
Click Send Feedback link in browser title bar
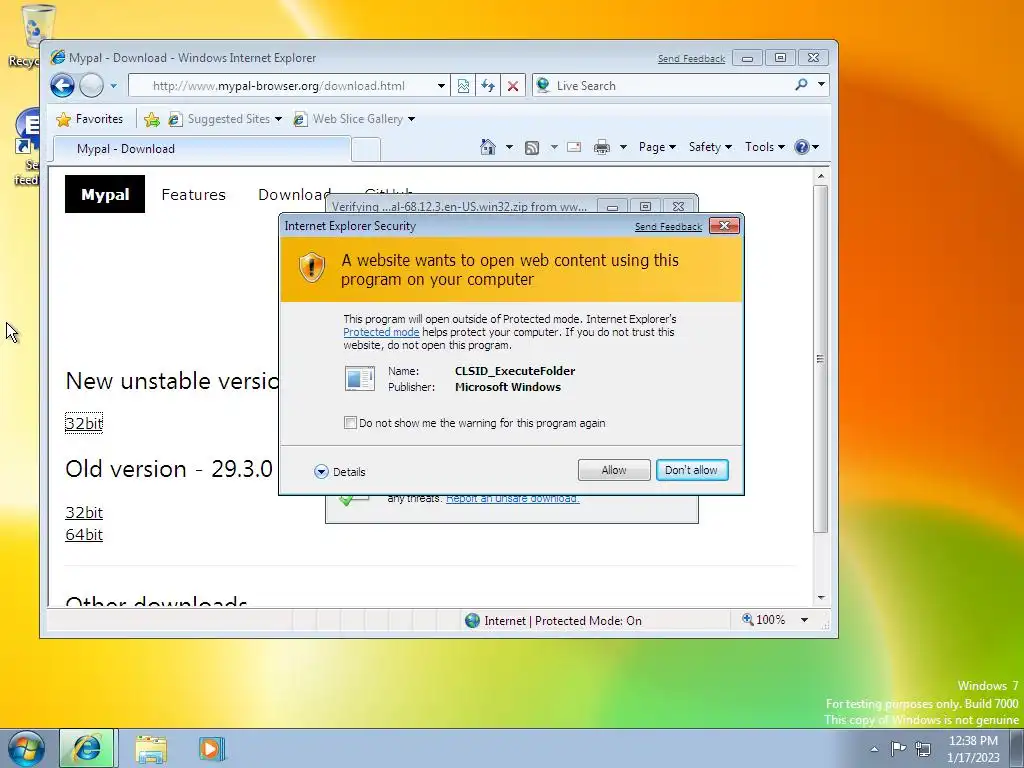pos(691,59)
